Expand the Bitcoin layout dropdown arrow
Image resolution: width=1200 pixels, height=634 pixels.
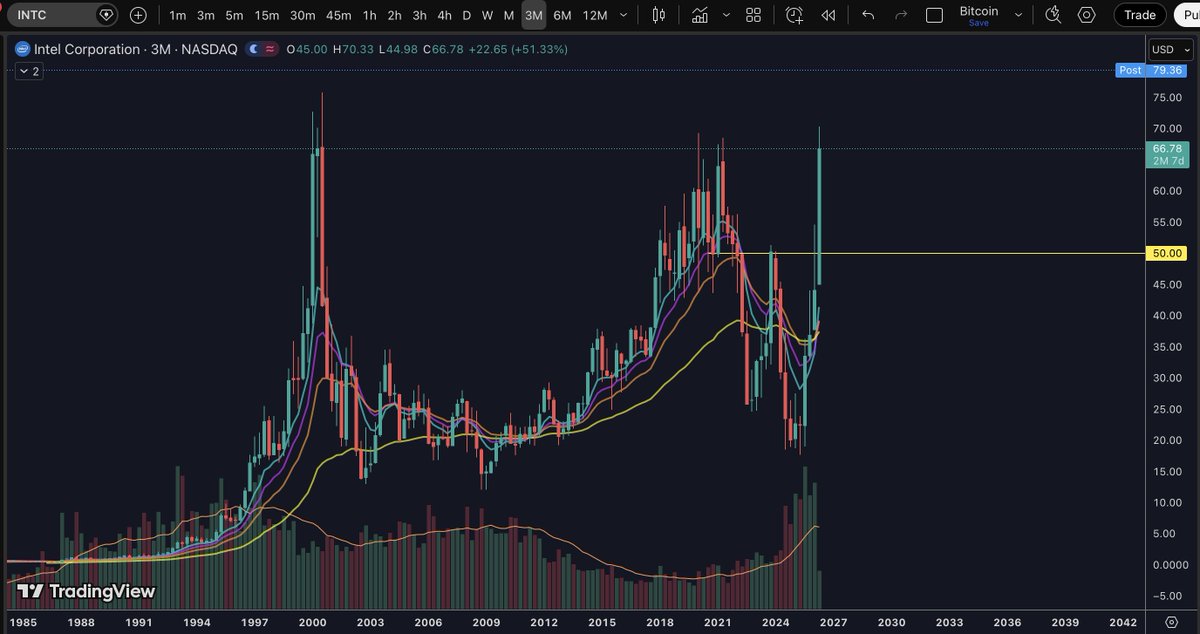click(1018, 15)
